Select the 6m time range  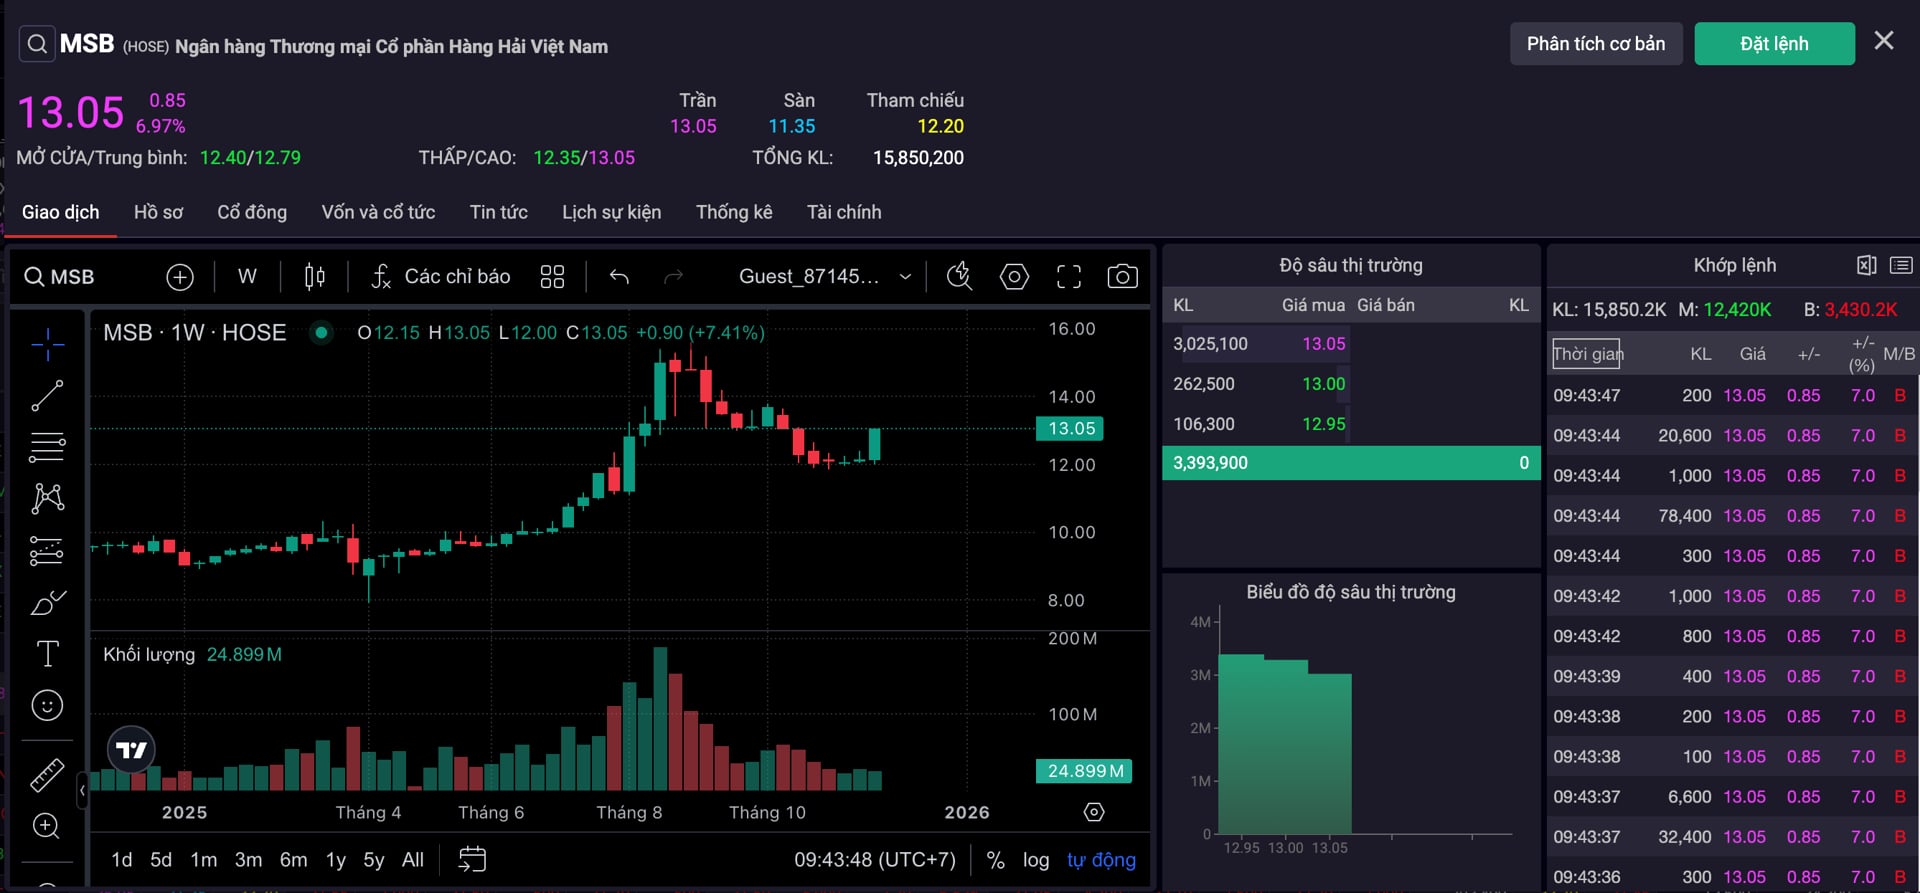click(x=293, y=860)
